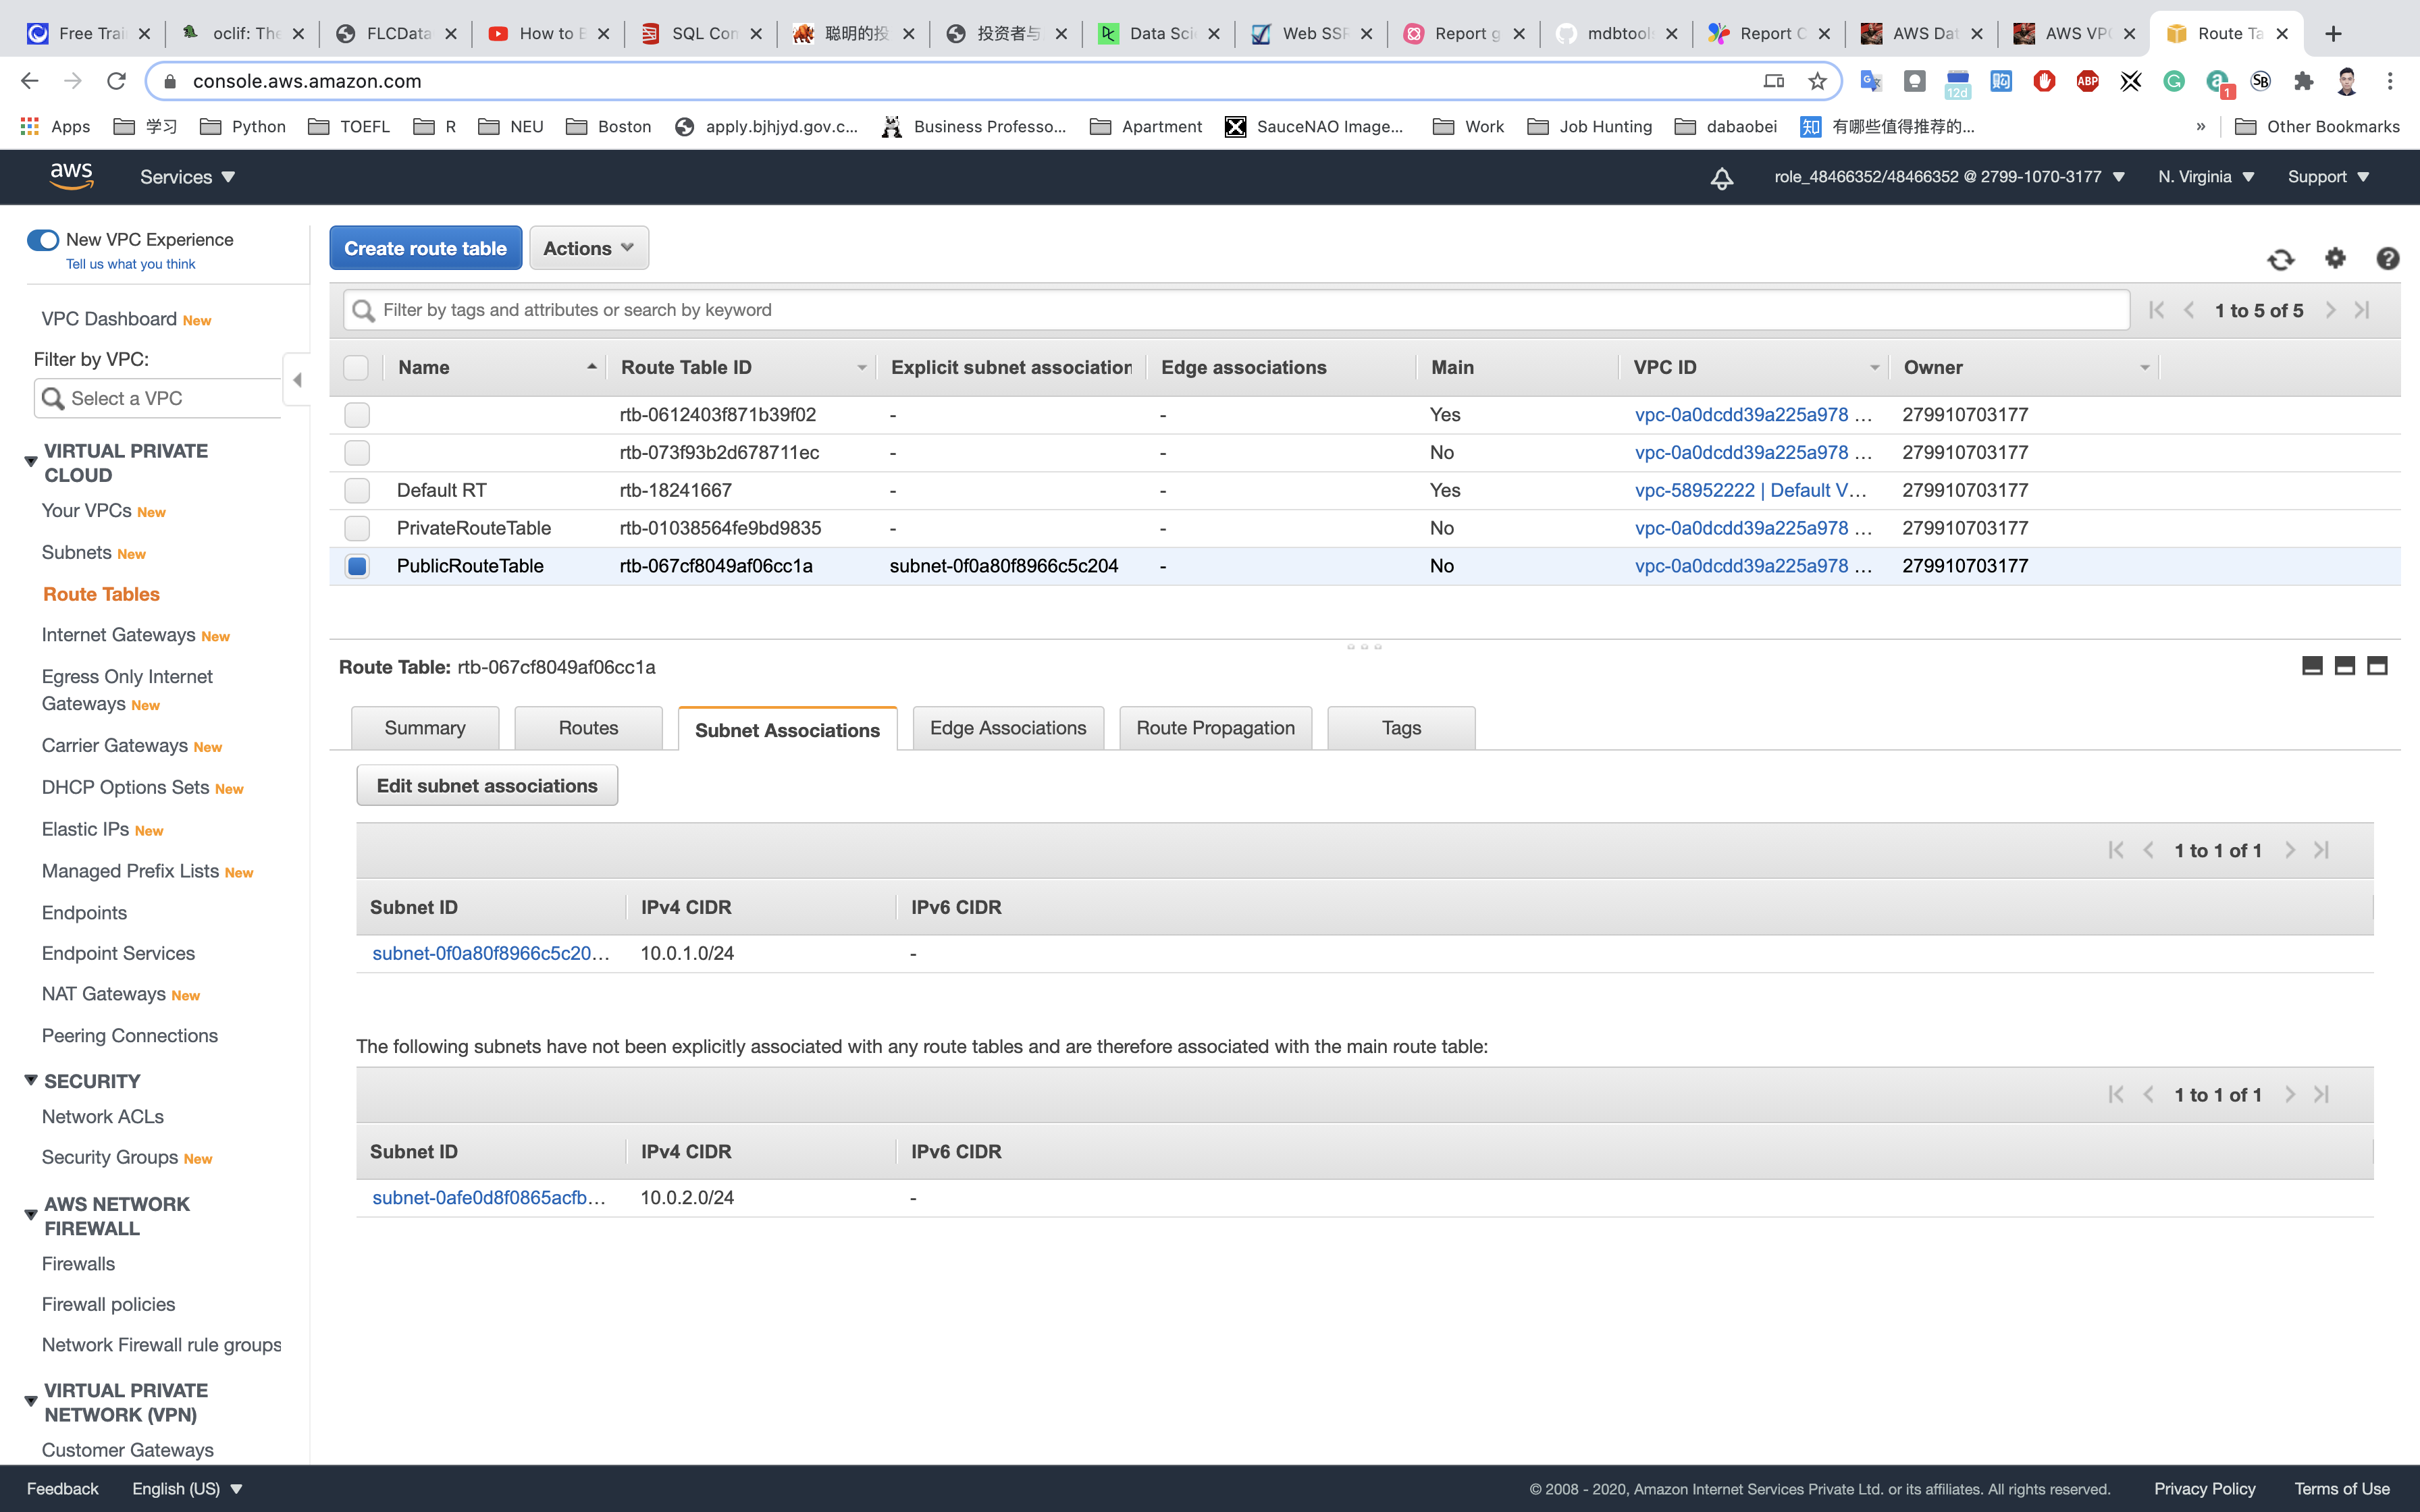Click the refresh route tables icon

[2280, 260]
